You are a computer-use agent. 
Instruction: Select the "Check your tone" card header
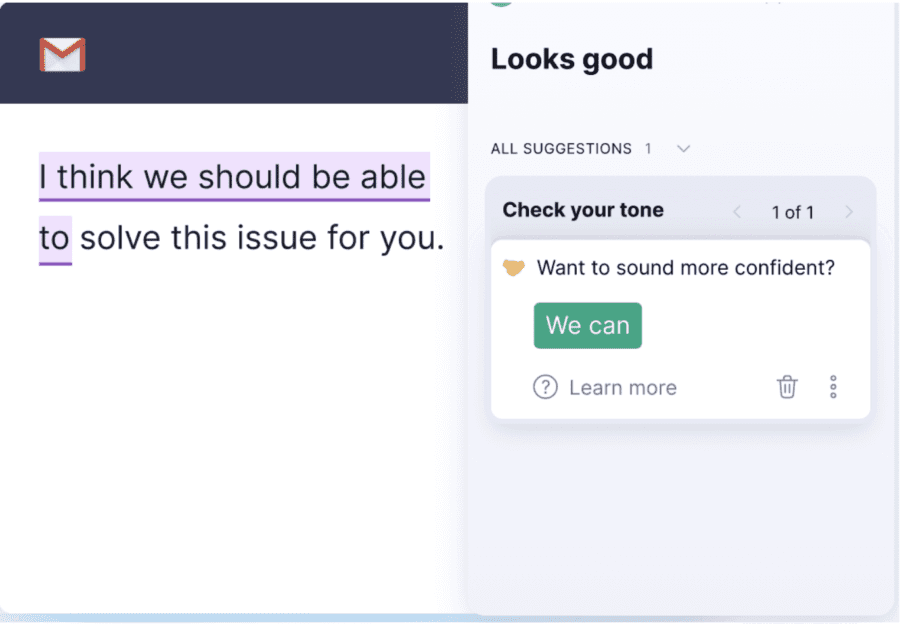point(582,211)
